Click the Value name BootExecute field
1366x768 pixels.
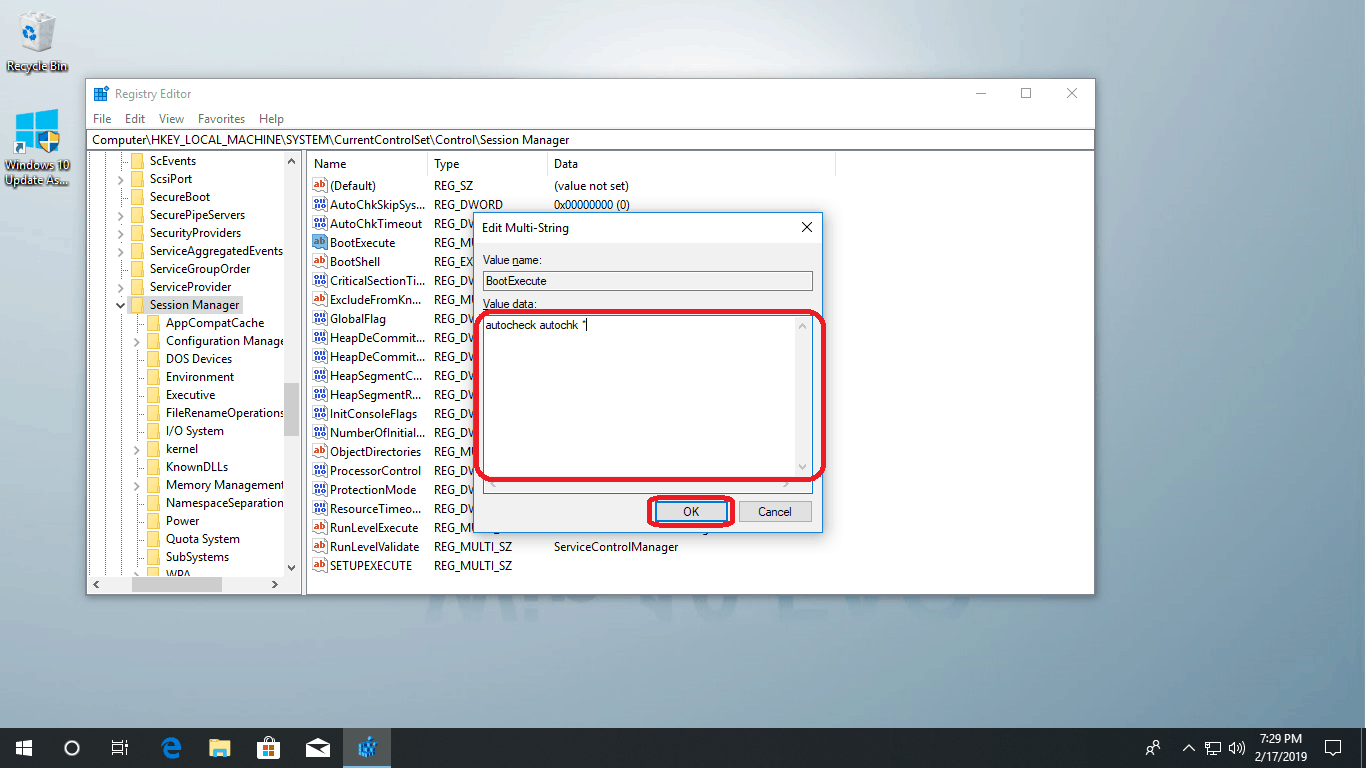point(648,281)
